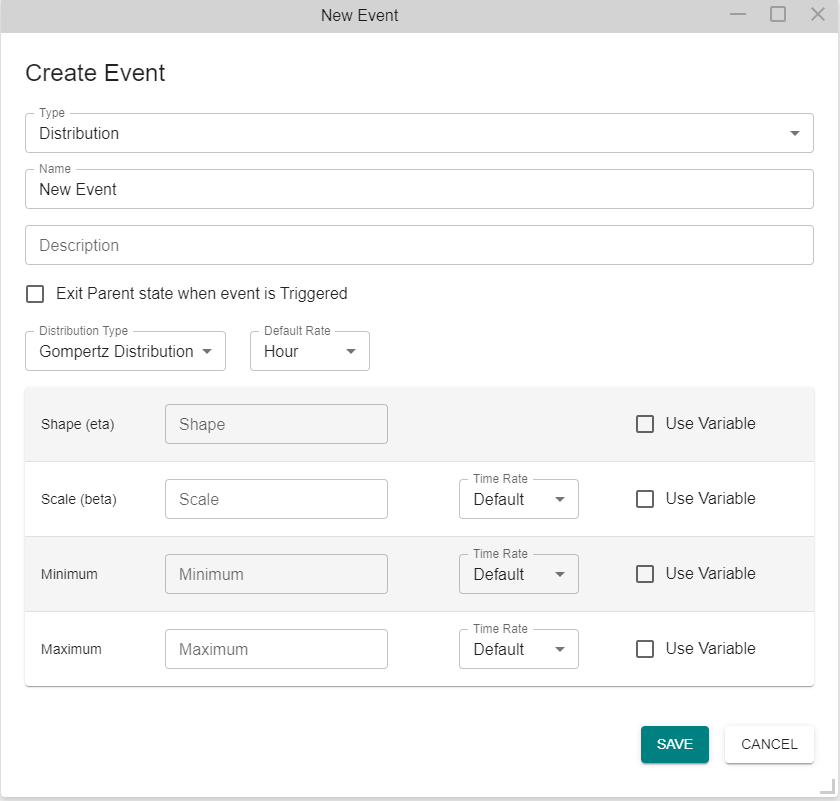Click the window resize handle corner
The image size is (840, 801).
[x=828, y=786]
